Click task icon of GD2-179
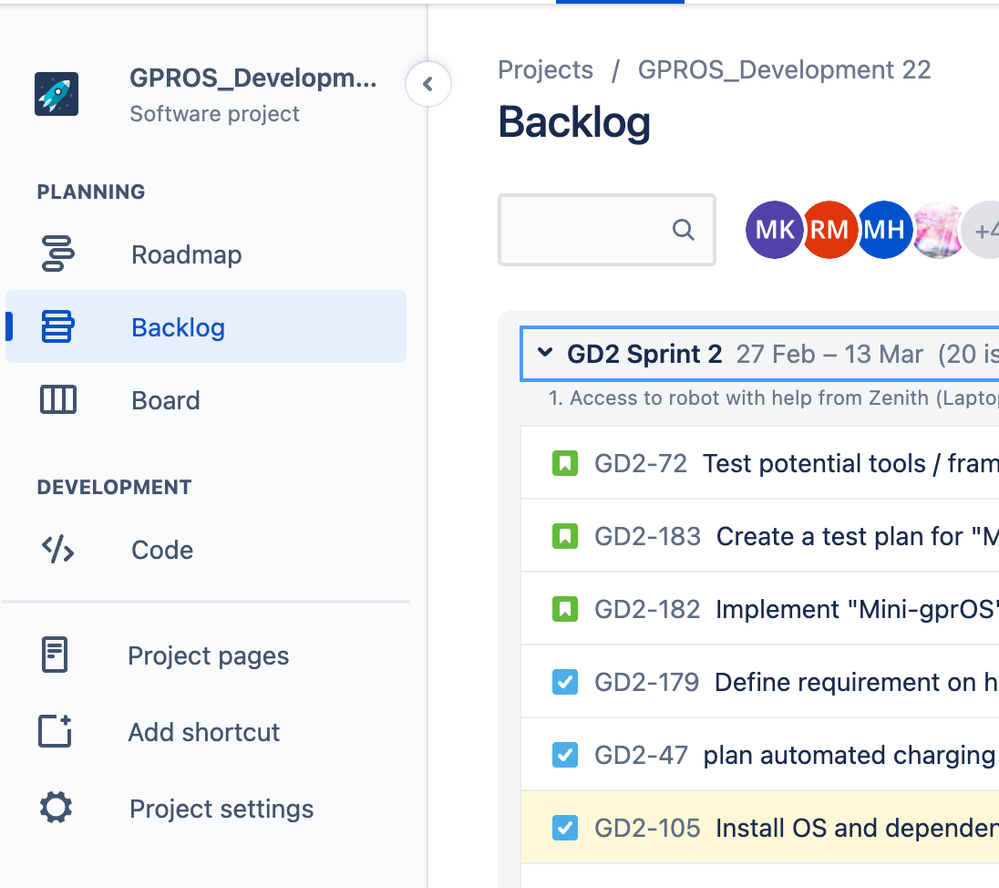Viewport: 999px width, 888px height. point(564,682)
